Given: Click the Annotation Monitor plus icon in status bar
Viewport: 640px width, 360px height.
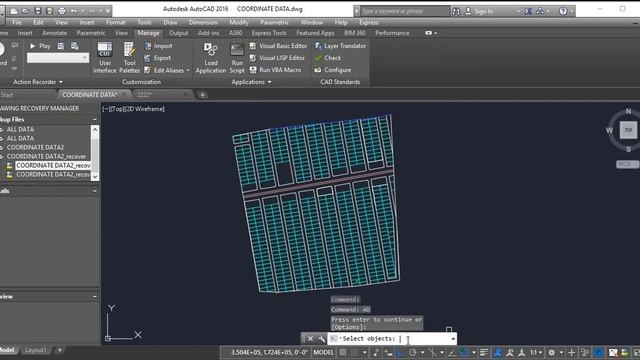Looking at the screenshot, I should [571, 352].
